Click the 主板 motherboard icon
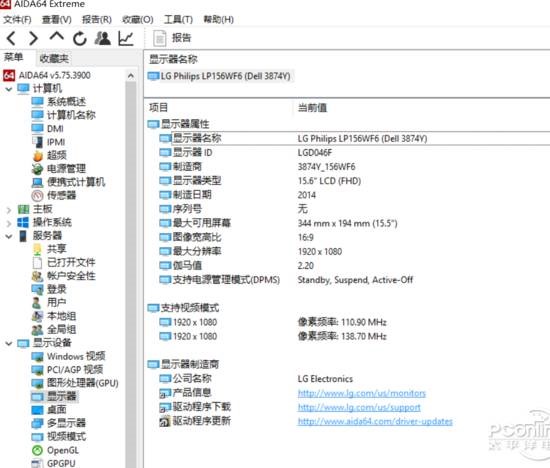This screenshot has height=468, width=550. coord(23,209)
